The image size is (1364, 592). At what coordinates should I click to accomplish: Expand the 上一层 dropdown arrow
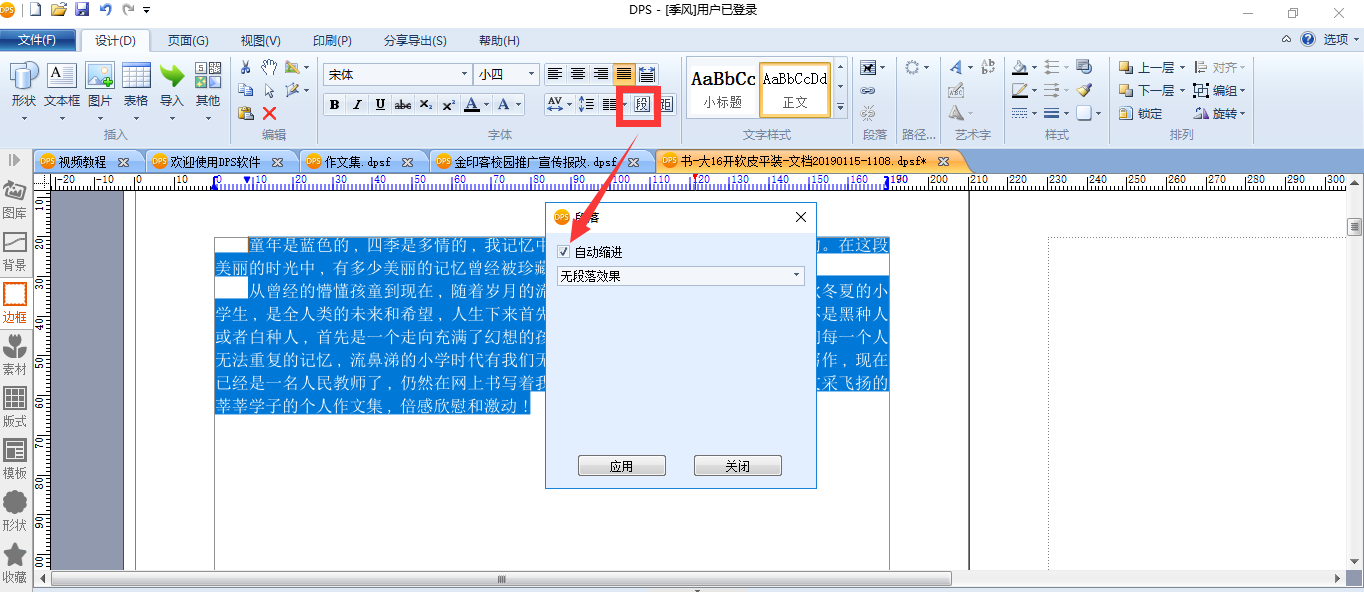[1182, 68]
